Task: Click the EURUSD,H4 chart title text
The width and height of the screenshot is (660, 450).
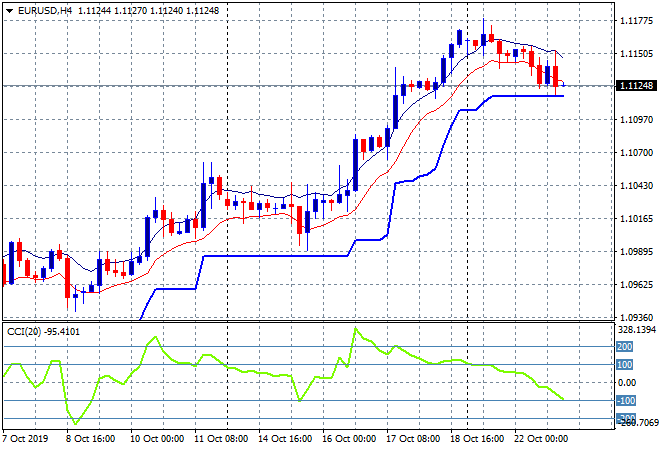Action: tap(45, 11)
